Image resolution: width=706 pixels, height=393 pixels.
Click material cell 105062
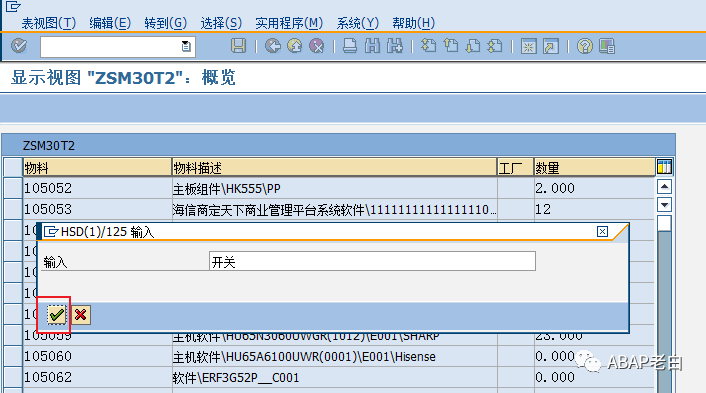point(97,377)
